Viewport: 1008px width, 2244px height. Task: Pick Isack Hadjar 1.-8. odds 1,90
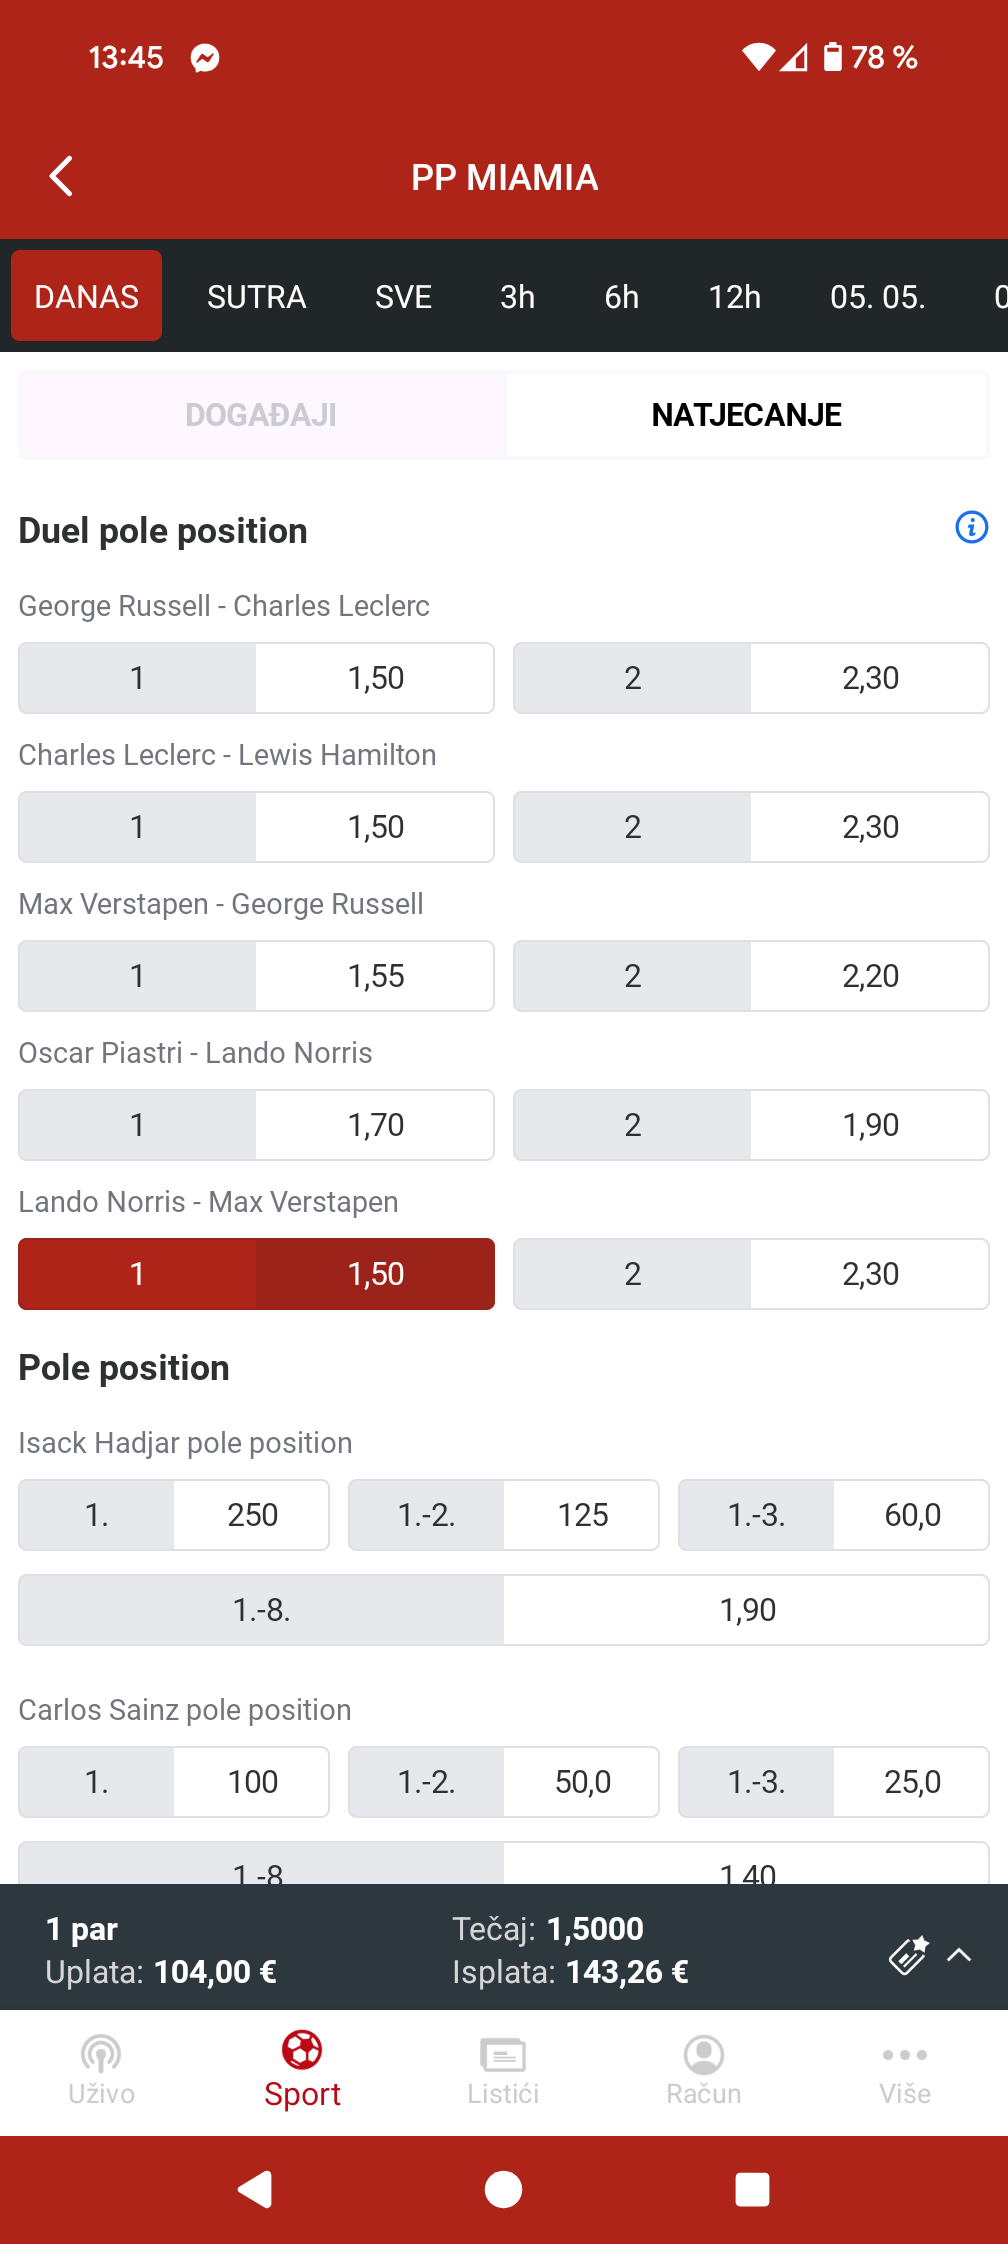[x=504, y=1610]
